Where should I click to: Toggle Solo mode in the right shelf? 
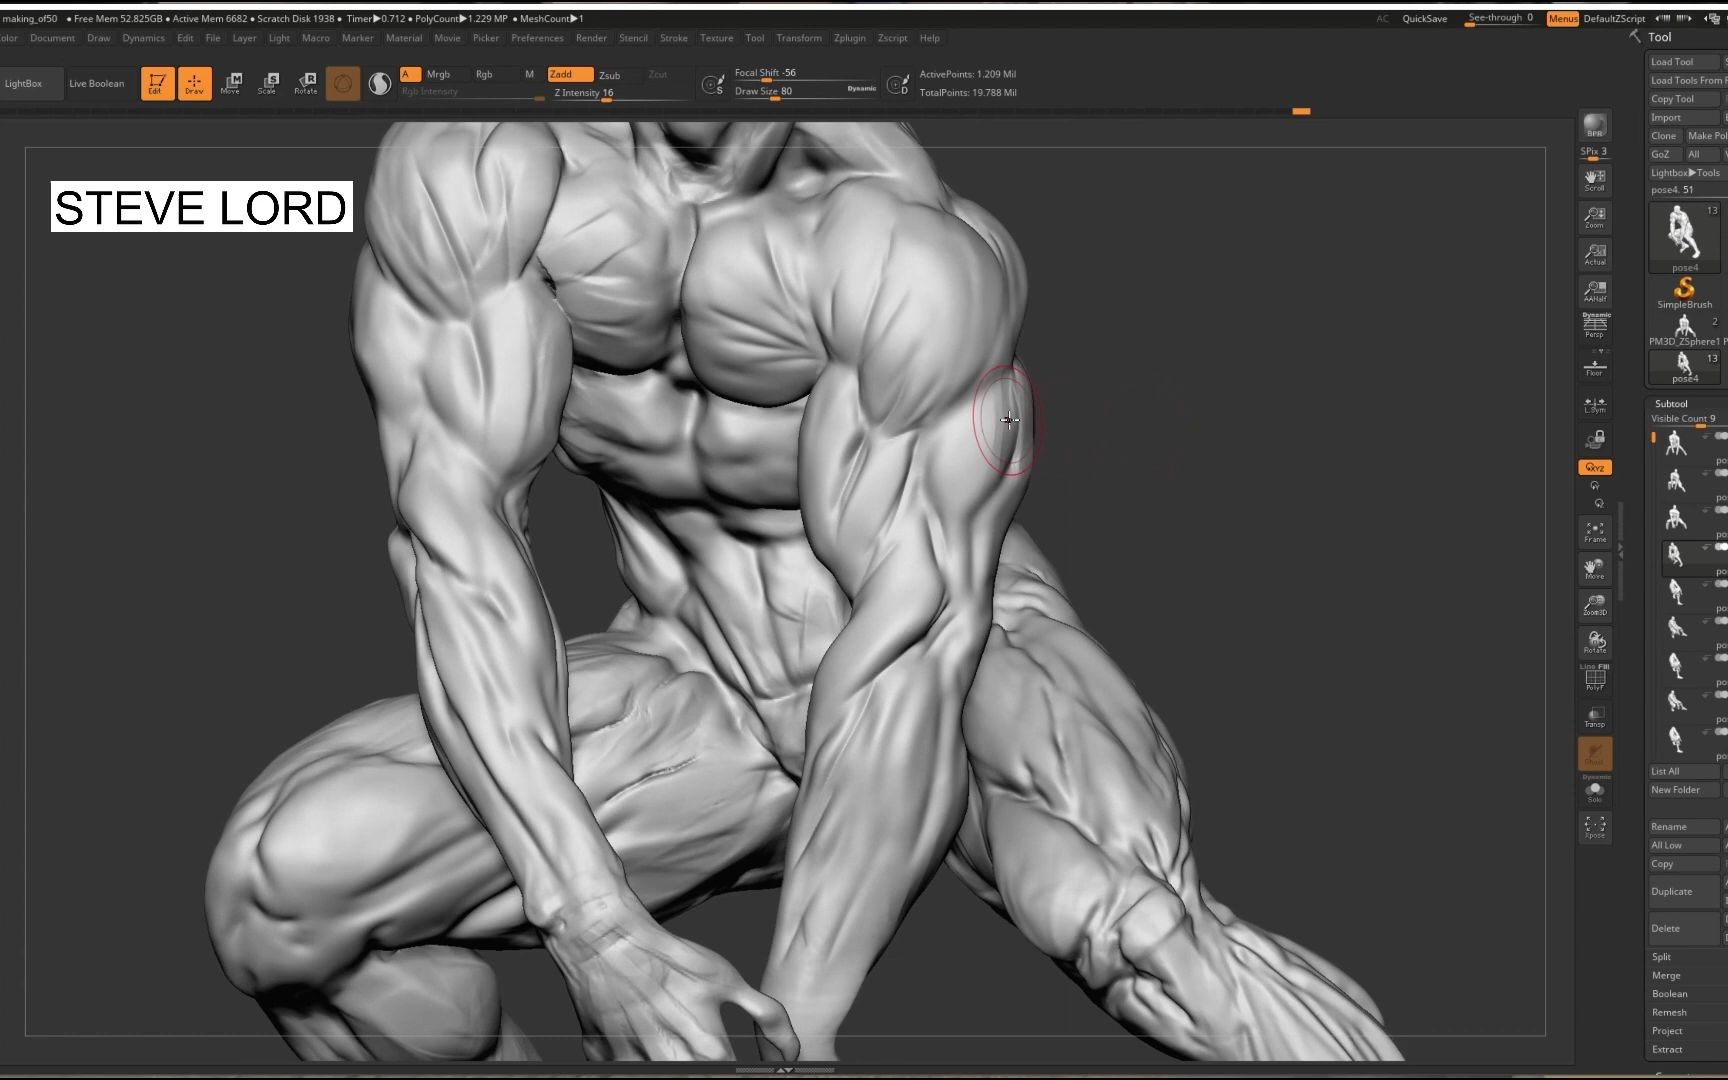pyautogui.click(x=1594, y=792)
